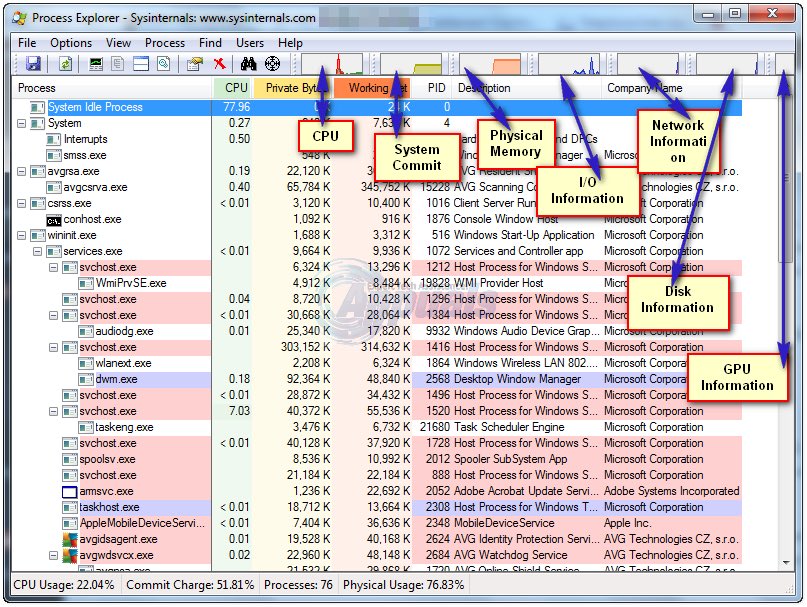Open the View menu
The width and height of the screenshot is (807, 607).
coord(118,43)
